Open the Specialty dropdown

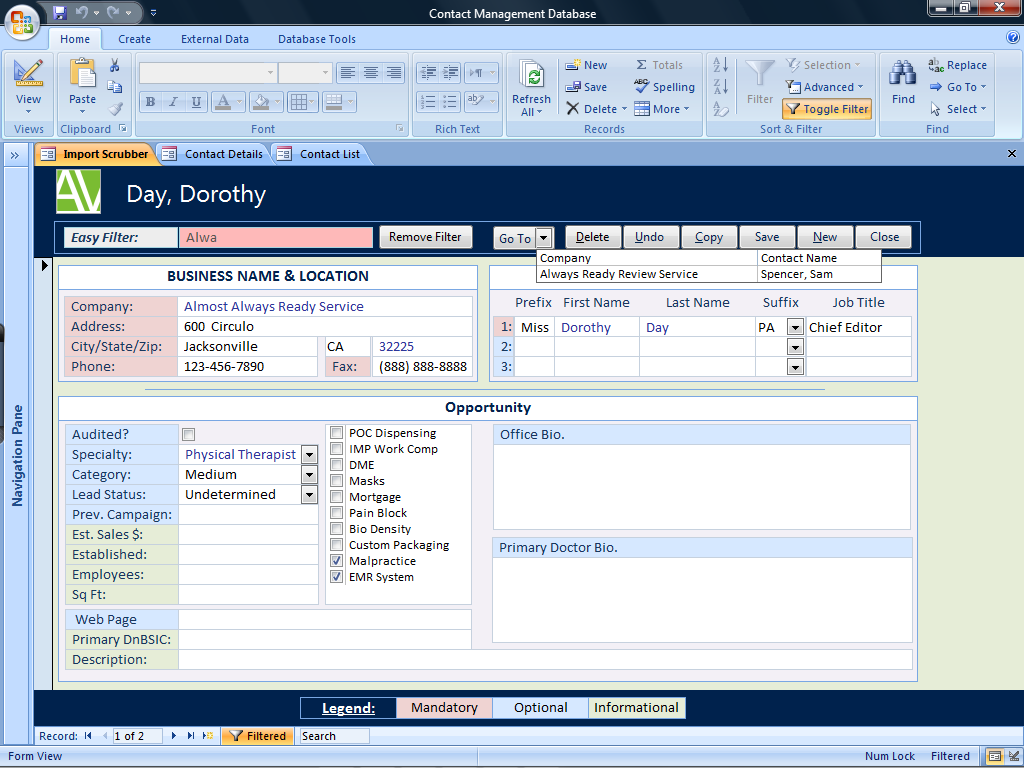pyautogui.click(x=310, y=455)
